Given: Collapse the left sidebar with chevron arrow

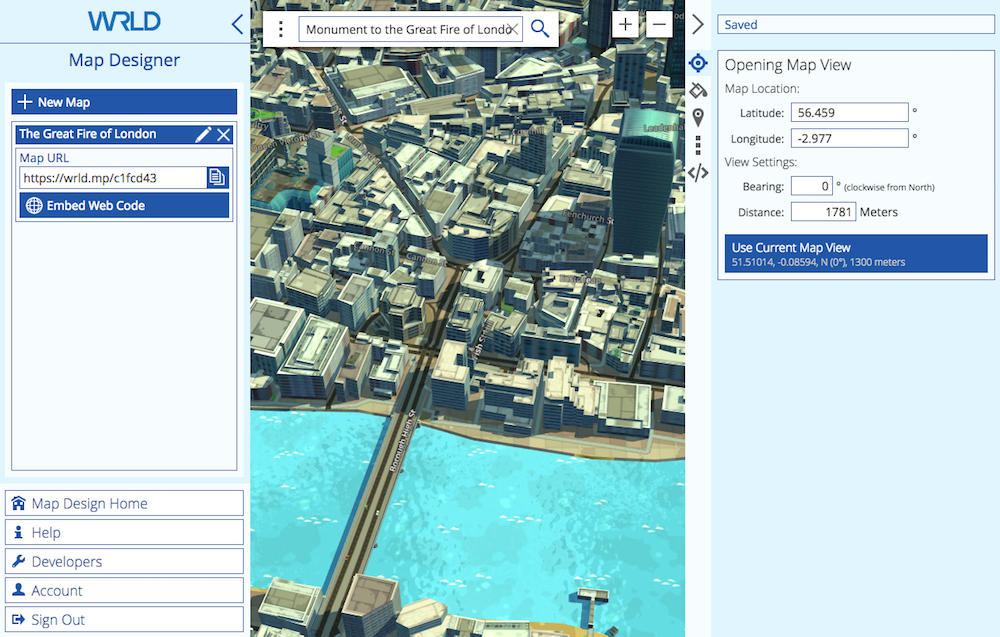Looking at the screenshot, I should click(x=236, y=24).
